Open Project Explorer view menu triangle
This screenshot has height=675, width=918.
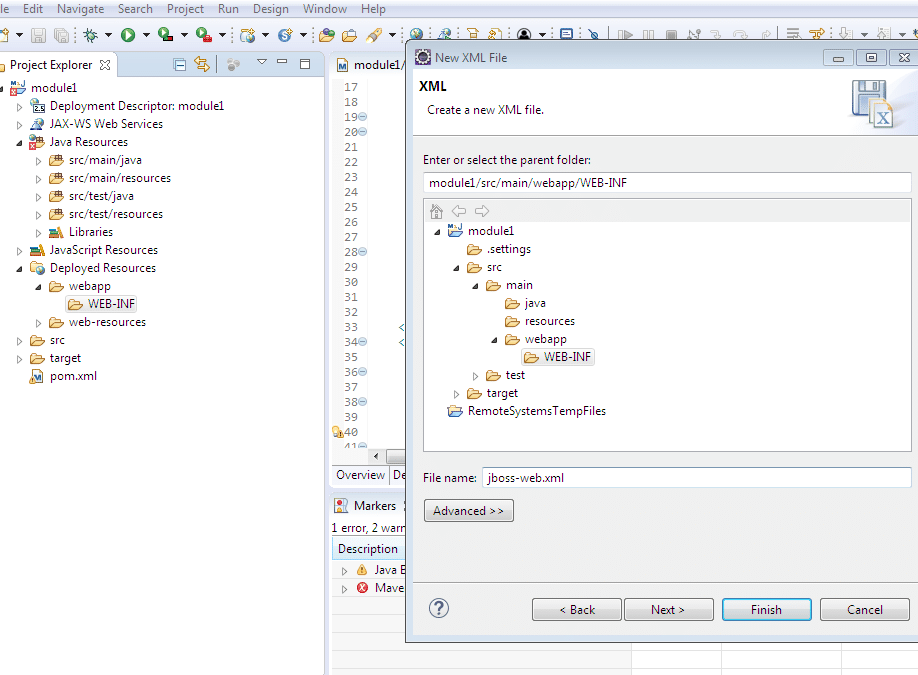click(262, 63)
